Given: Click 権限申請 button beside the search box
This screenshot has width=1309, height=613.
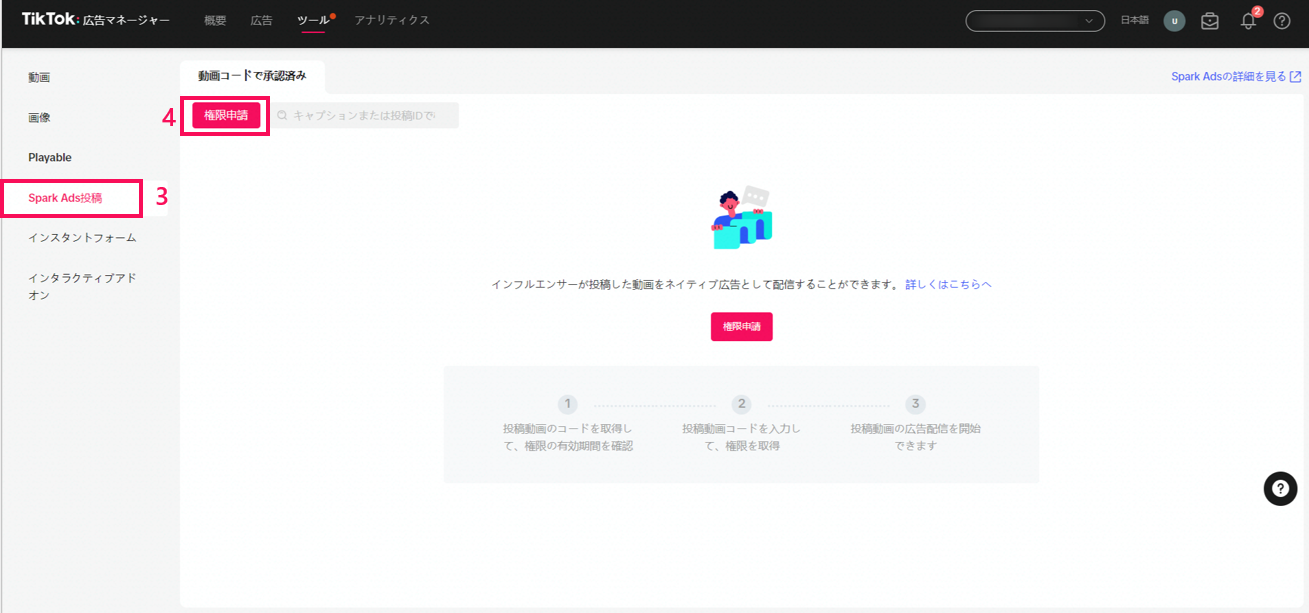Looking at the screenshot, I should tap(226, 116).
